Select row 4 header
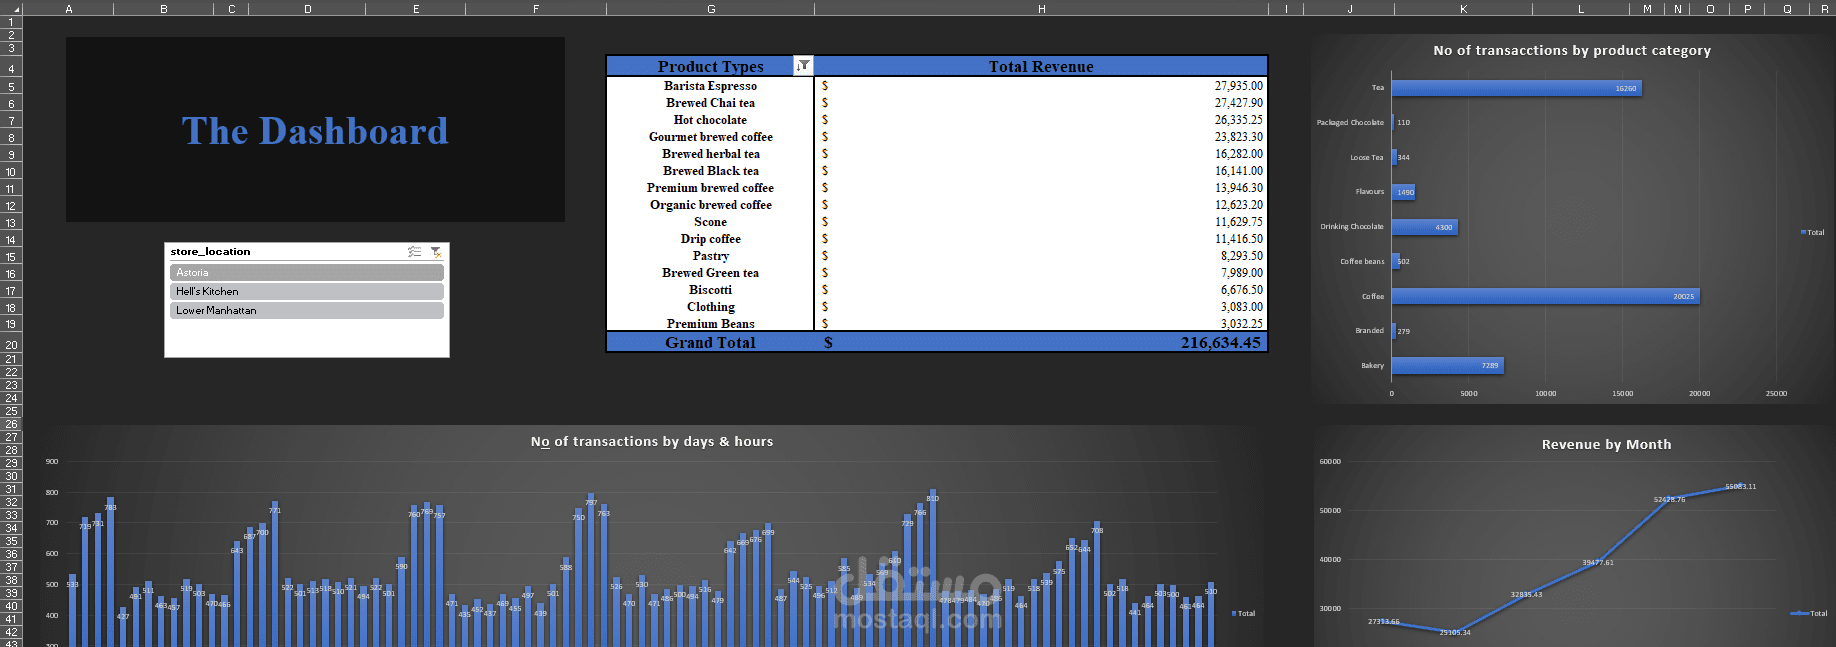 (x=11, y=69)
